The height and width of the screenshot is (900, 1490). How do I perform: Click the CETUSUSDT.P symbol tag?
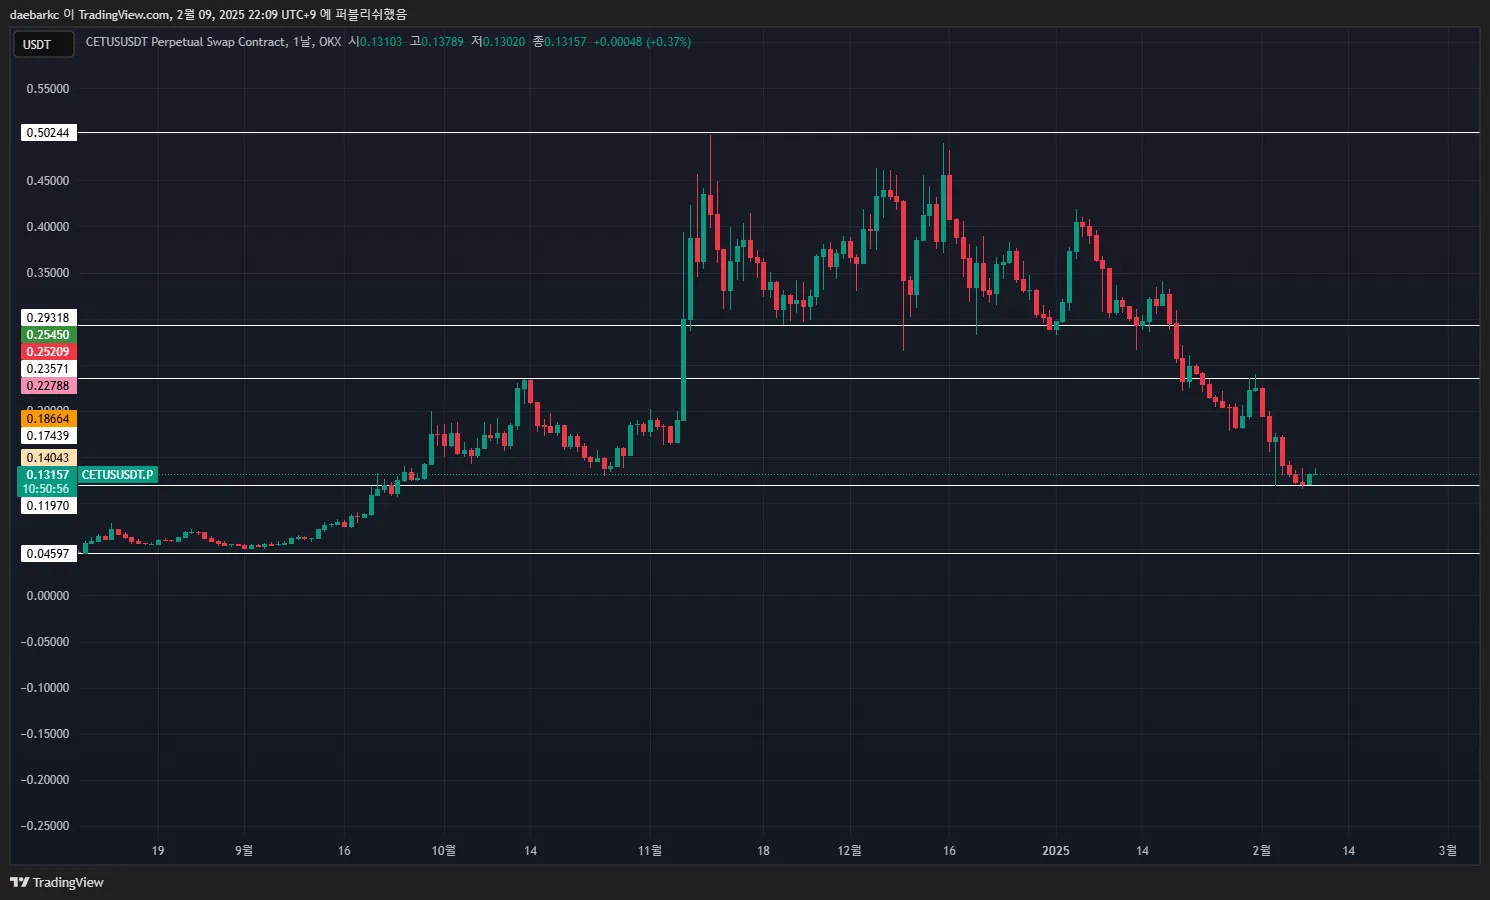(x=118, y=475)
